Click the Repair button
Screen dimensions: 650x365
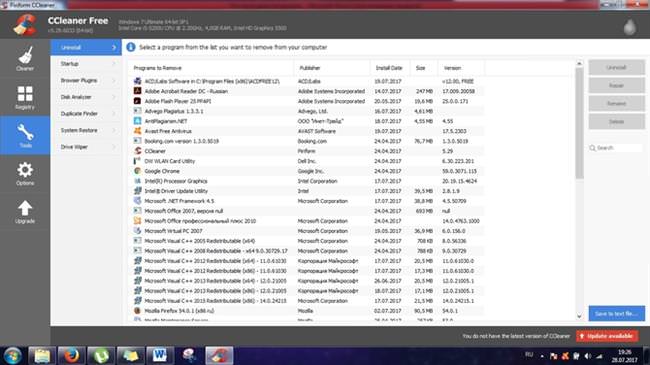(616, 85)
